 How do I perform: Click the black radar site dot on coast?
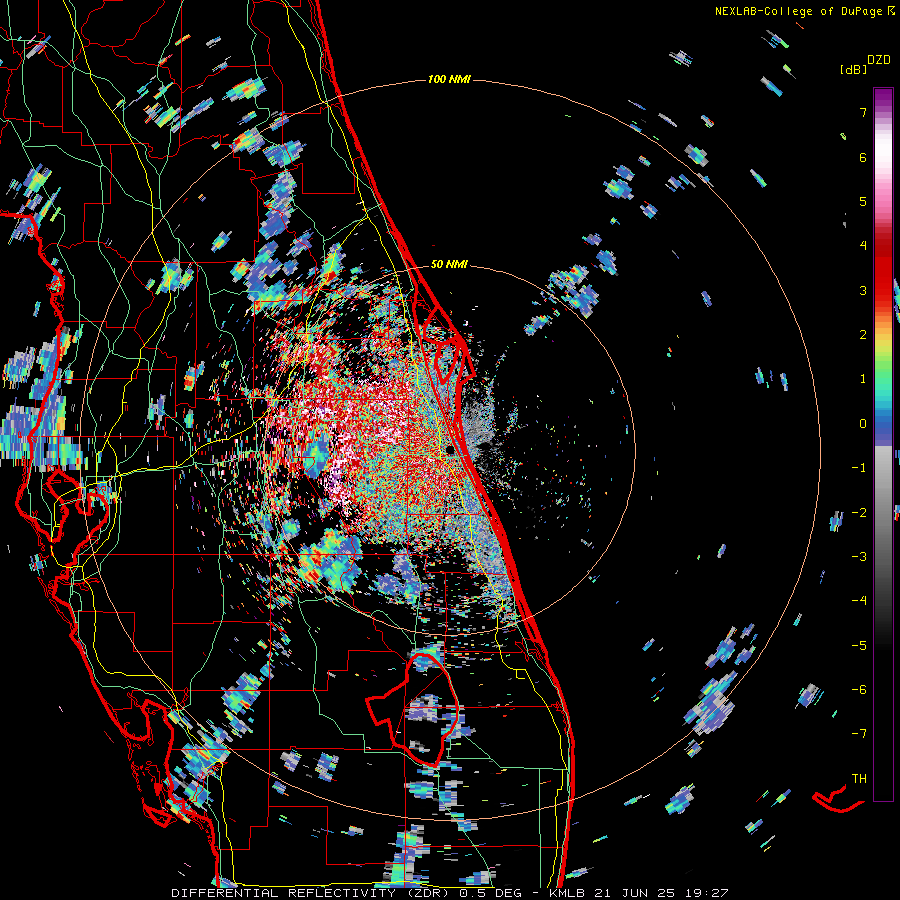[452, 449]
